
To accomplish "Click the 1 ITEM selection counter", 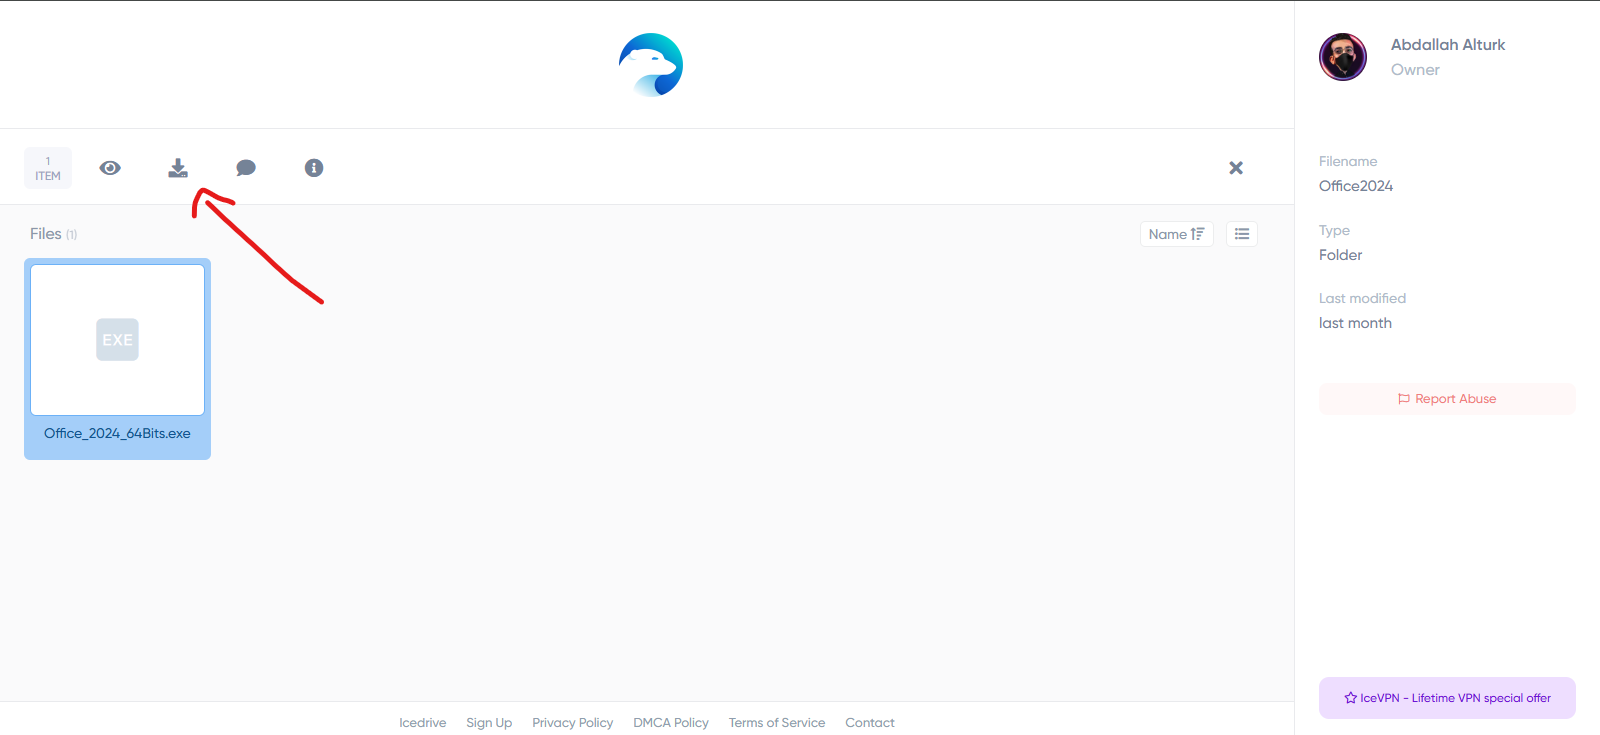I will pos(48,168).
